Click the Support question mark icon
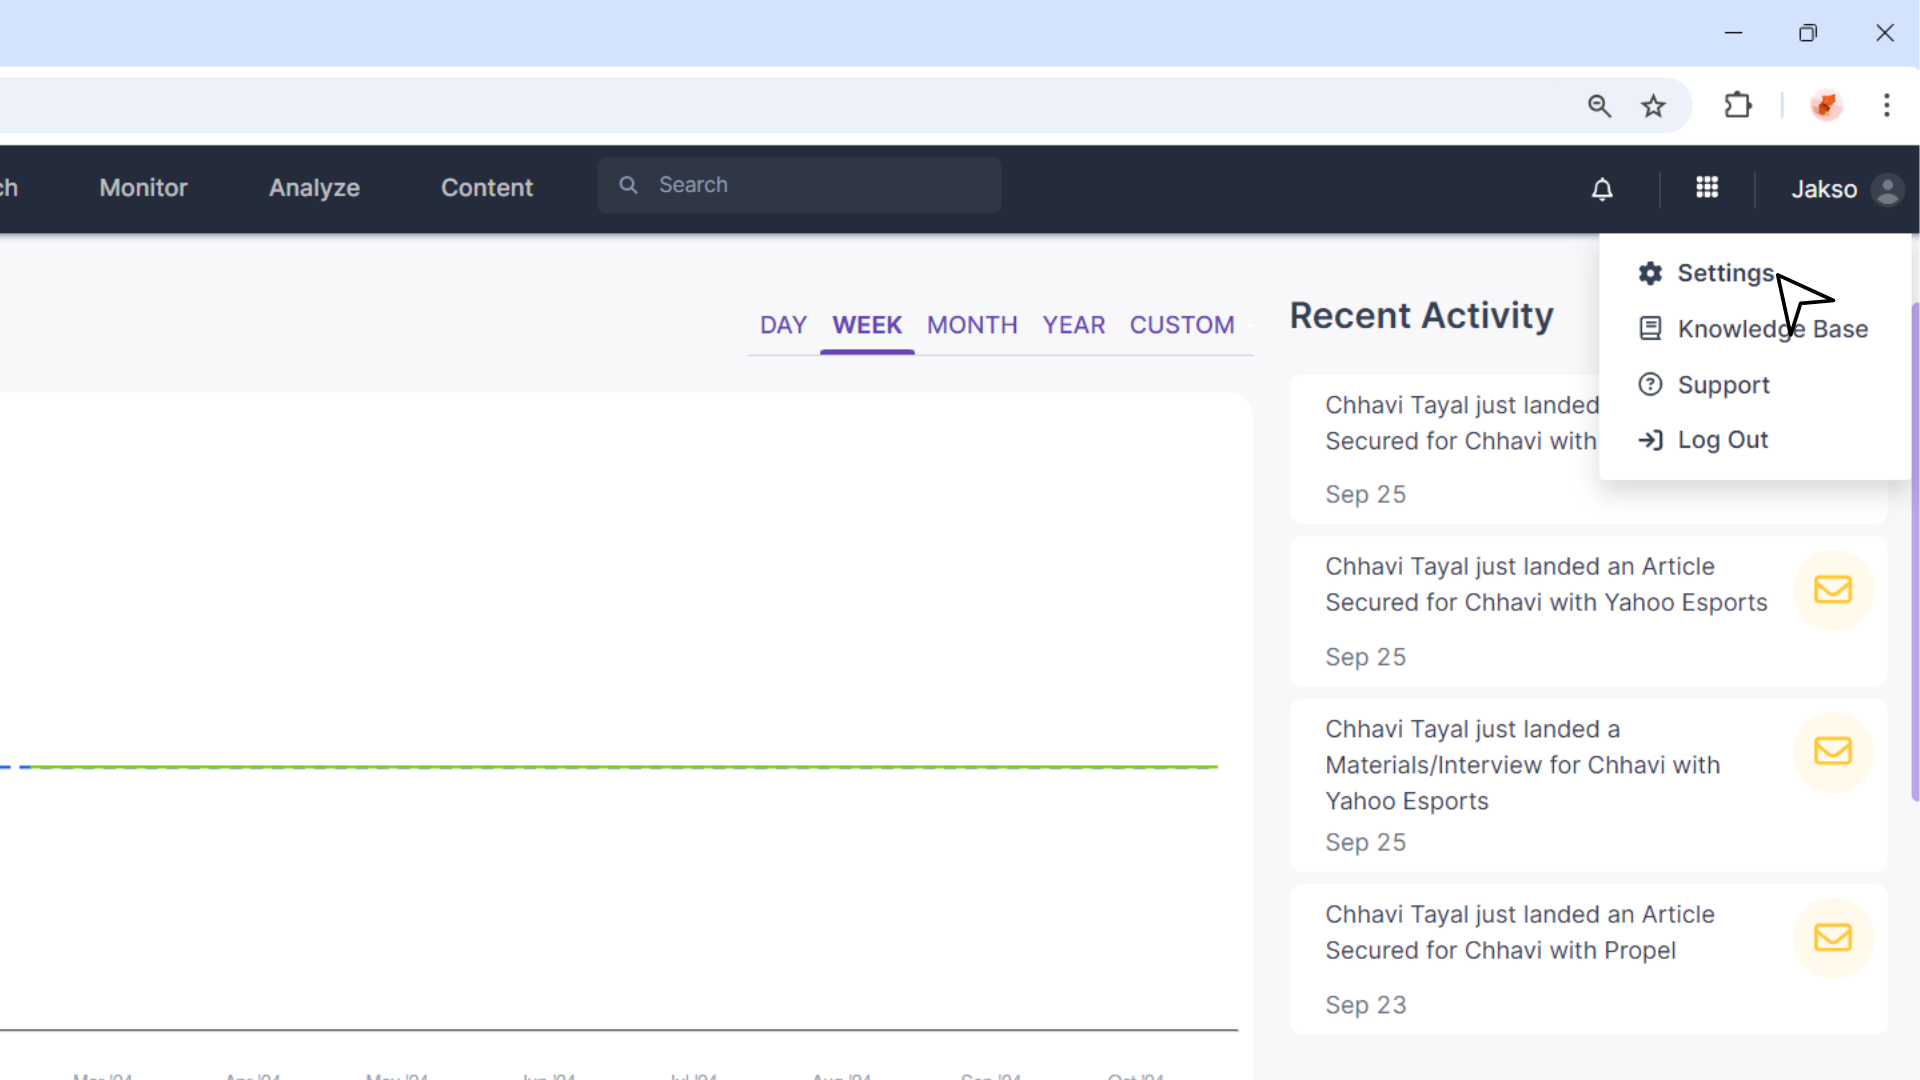 point(1650,384)
